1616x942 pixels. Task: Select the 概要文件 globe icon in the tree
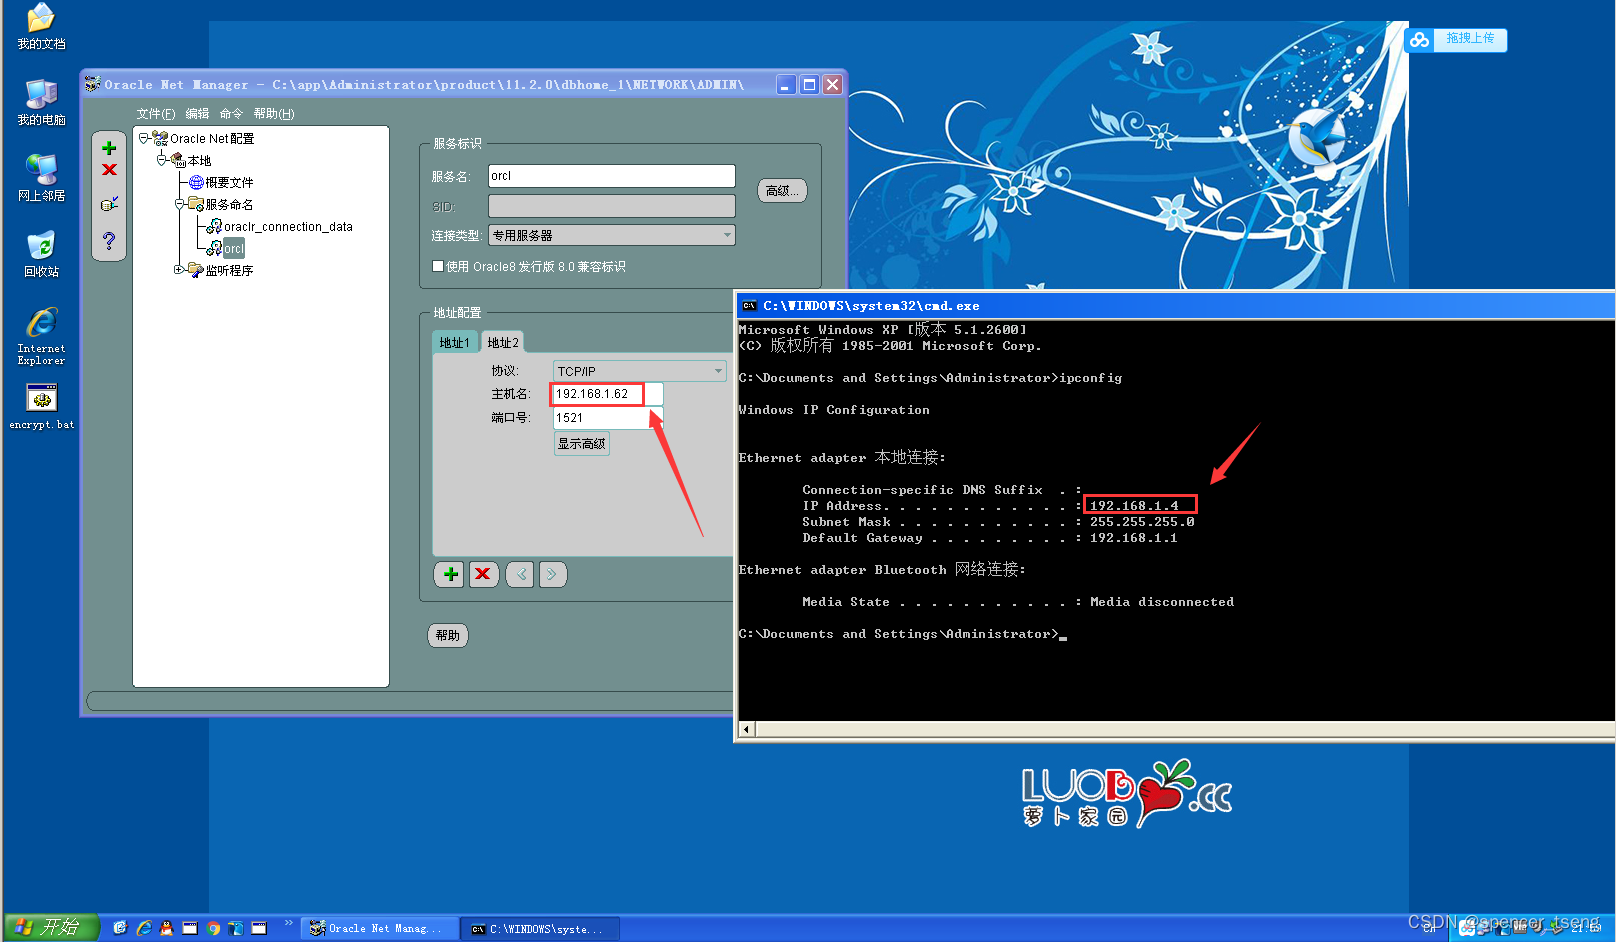tap(196, 182)
